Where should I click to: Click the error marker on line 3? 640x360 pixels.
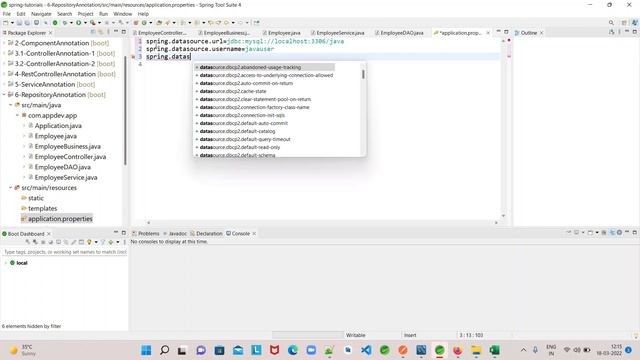coord(133,57)
